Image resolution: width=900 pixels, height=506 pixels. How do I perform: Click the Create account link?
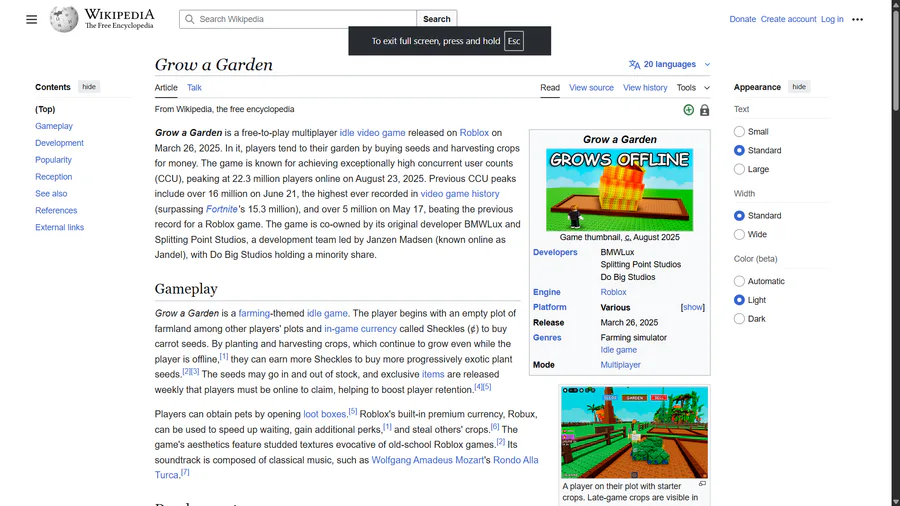(788, 19)
